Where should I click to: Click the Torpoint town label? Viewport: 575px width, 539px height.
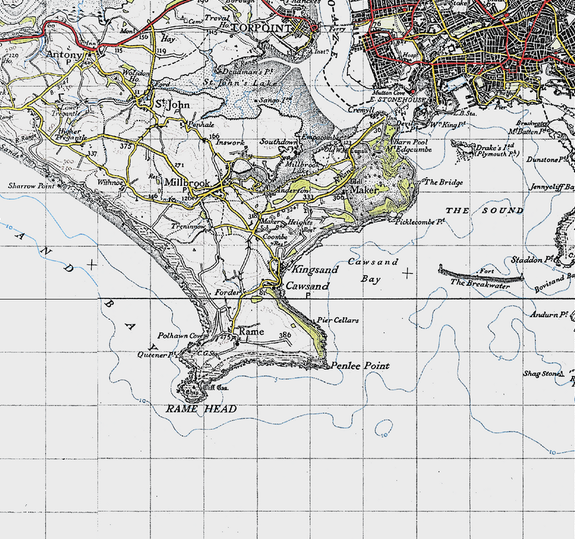click(x=262, y=28)
